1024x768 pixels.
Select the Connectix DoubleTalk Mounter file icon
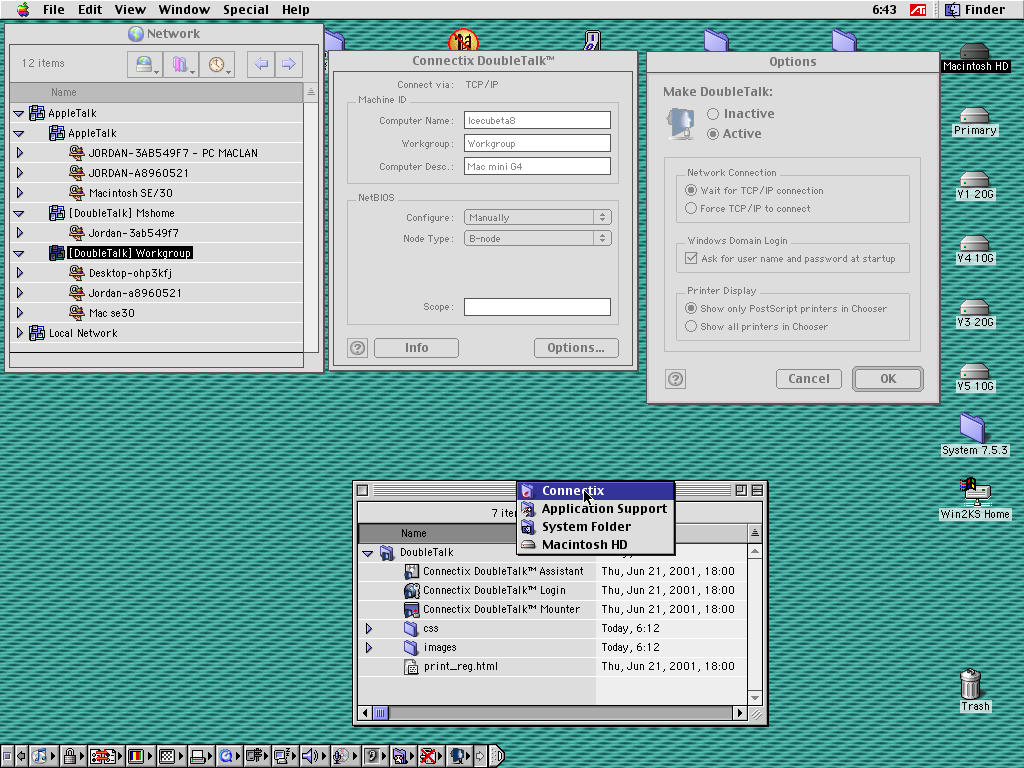[411, 609]
